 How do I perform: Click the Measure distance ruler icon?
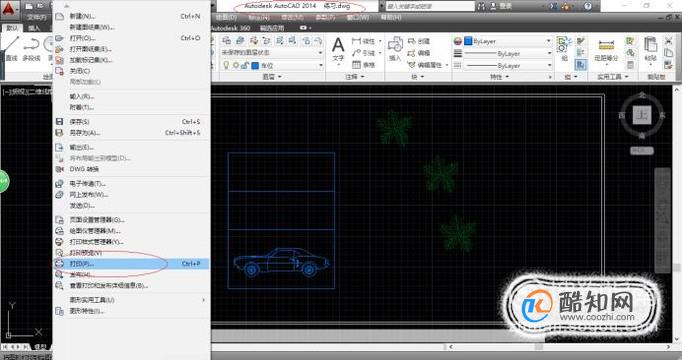(606, 45)
